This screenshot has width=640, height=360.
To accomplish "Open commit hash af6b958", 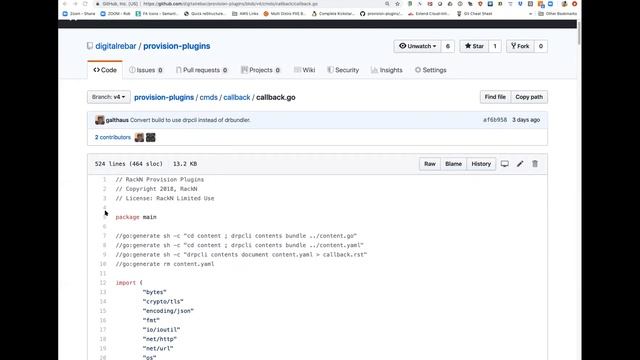I will click(495, 120).
